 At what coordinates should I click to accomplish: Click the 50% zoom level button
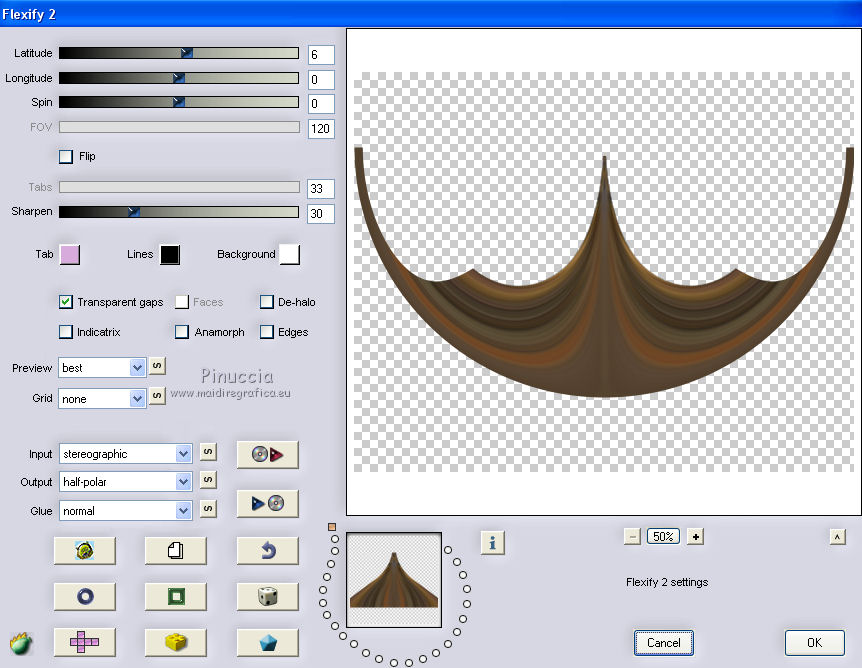click(x=664, y=537)
